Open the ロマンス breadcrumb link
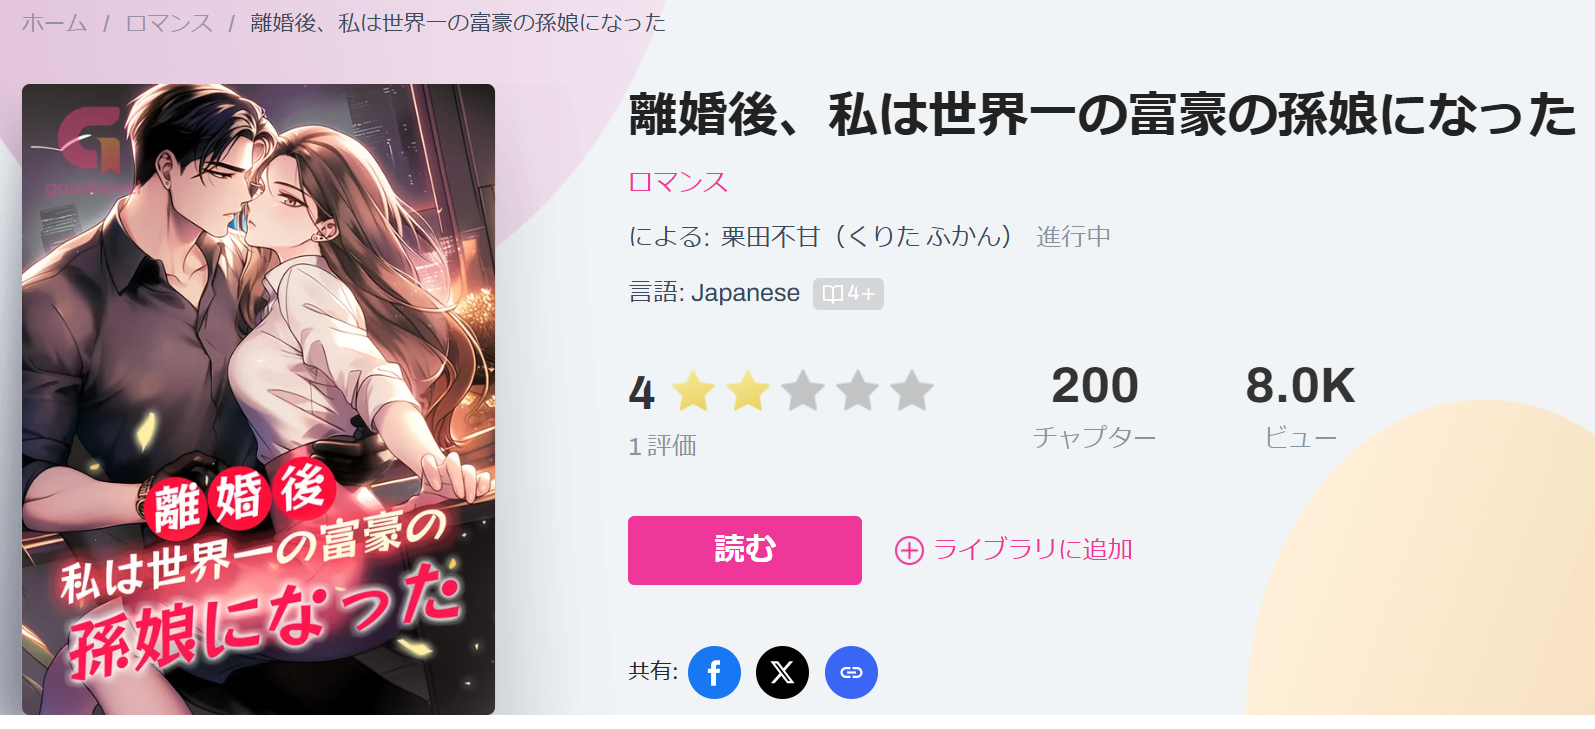The height and width of the screenshot is (729, 1595). pyautogui.click(x=169, y=23)
